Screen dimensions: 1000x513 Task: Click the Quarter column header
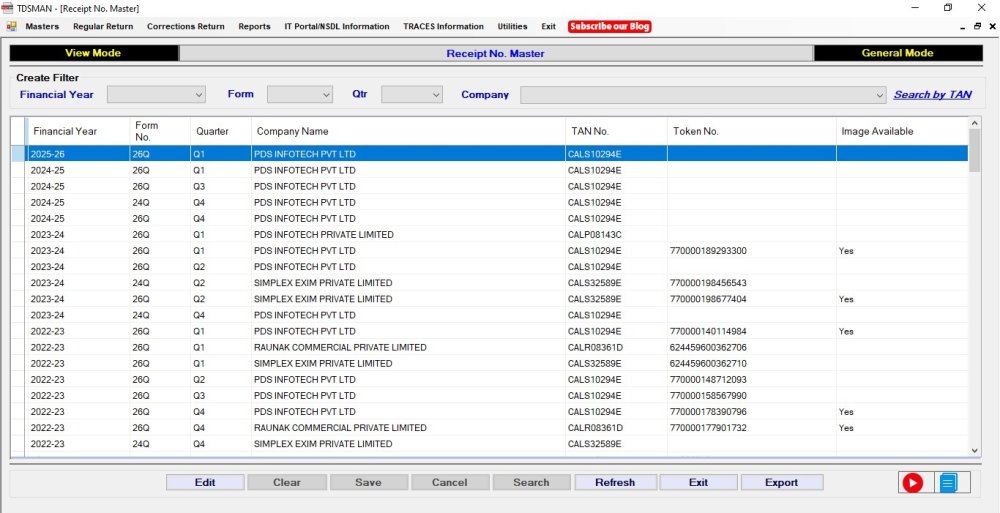point(221,131)
